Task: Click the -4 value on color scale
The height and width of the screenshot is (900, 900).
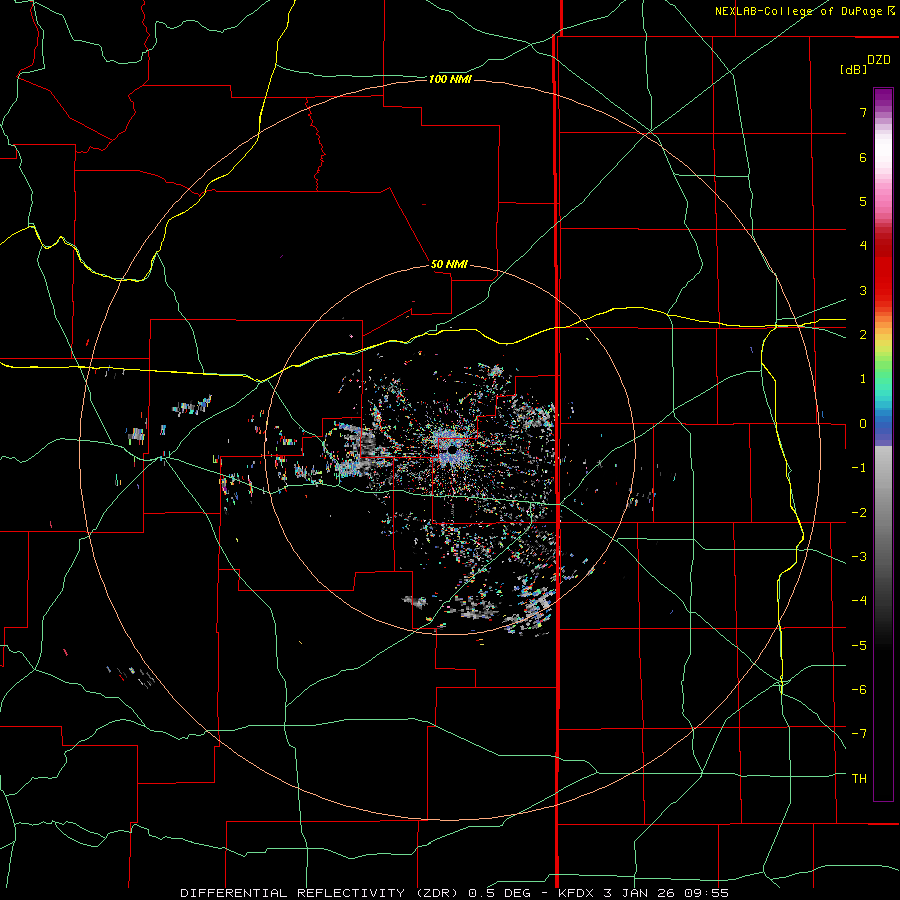Action: [x=859, y=601]
